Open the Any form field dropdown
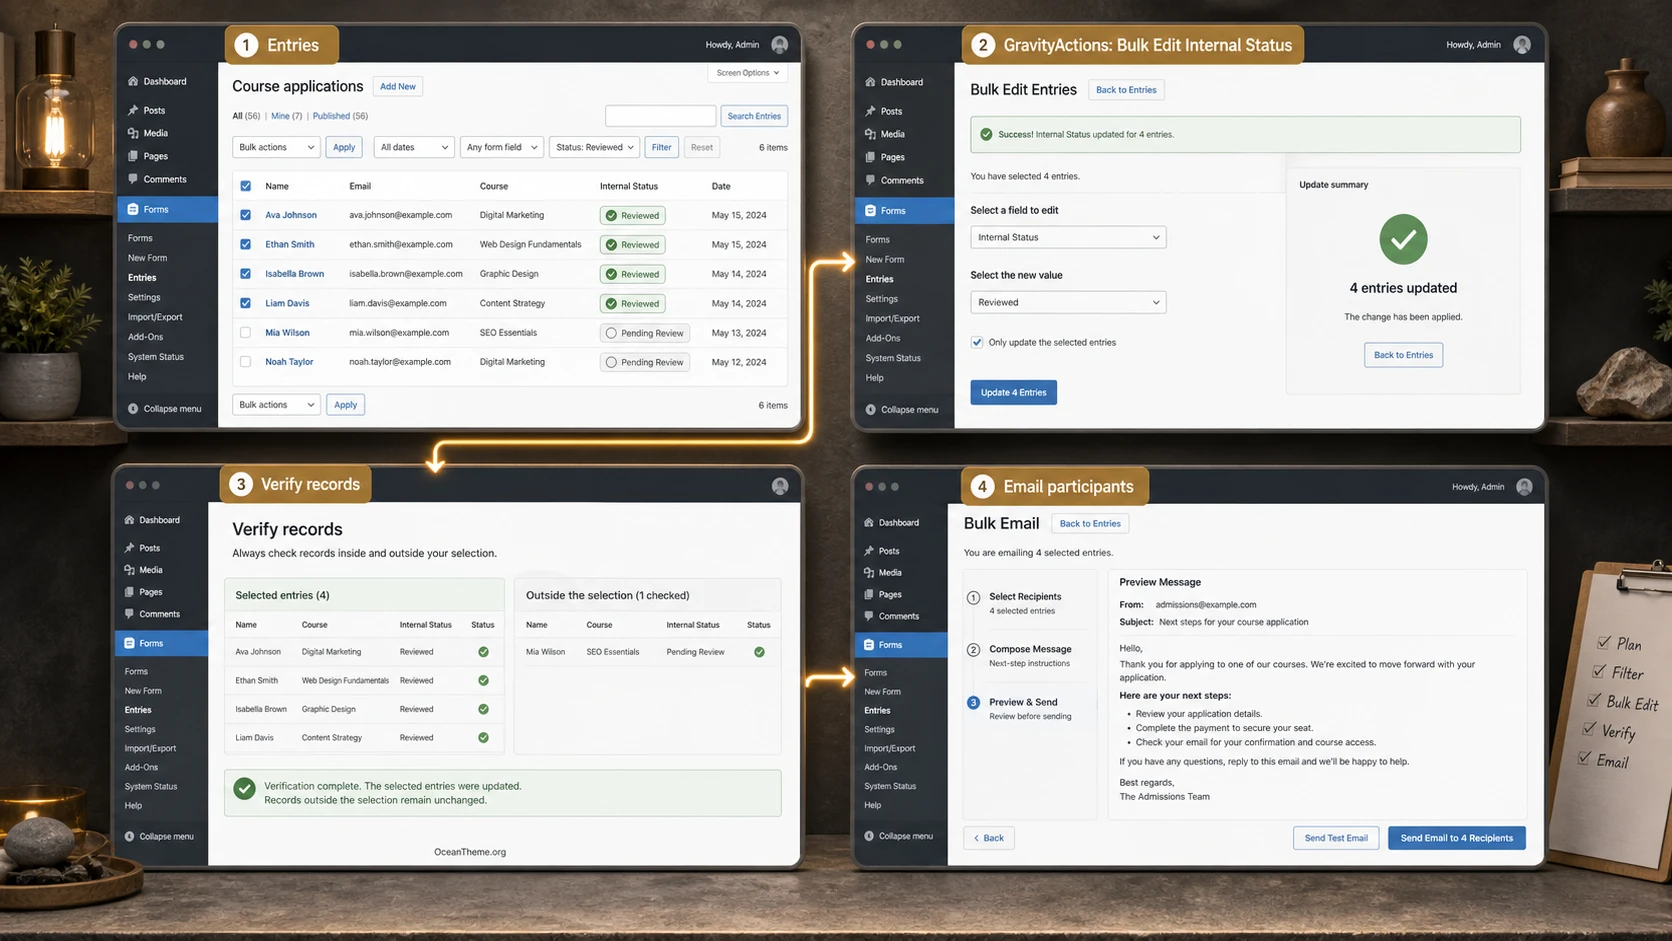Viewport: 1672px width, 941px height. [502, 147]
